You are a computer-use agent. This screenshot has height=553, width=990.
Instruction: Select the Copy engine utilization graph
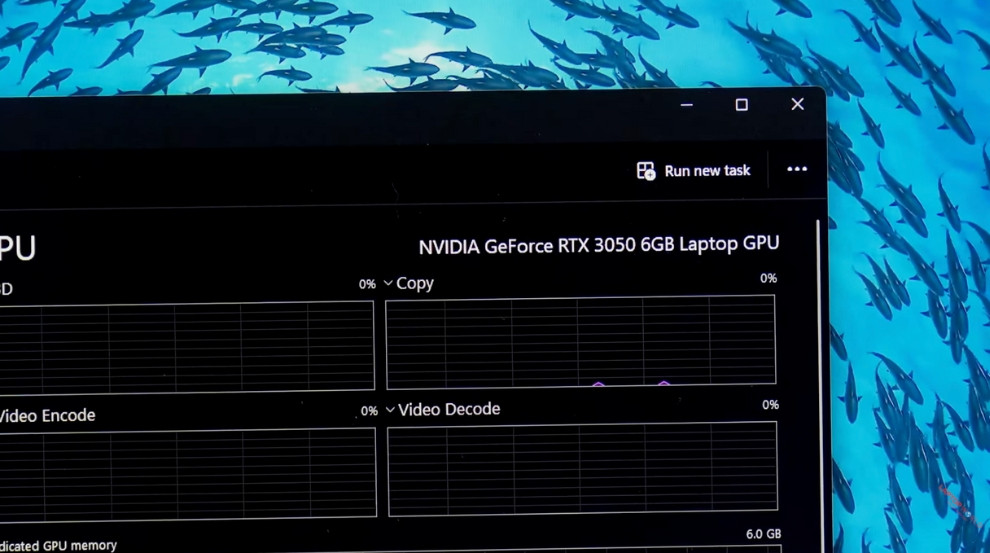pos(580,340)
